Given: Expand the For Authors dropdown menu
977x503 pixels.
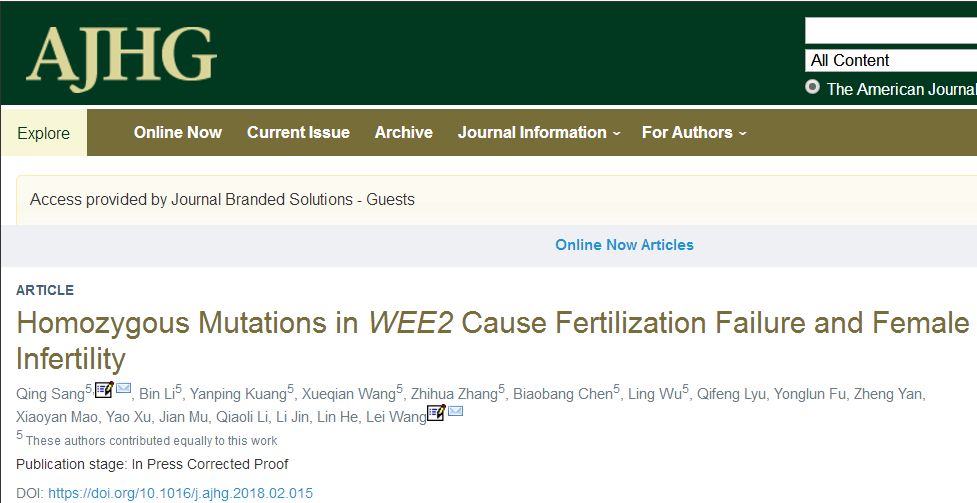Looking at the screenshot, I should pos(694,133).
